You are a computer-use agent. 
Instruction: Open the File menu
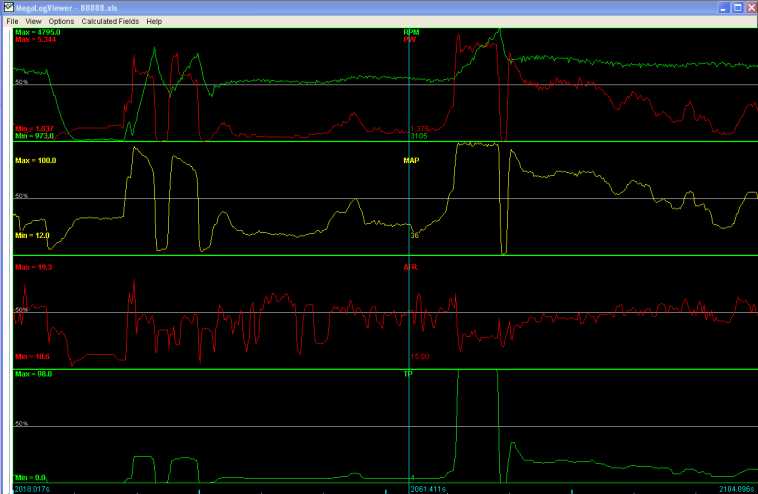coord(12,21)
